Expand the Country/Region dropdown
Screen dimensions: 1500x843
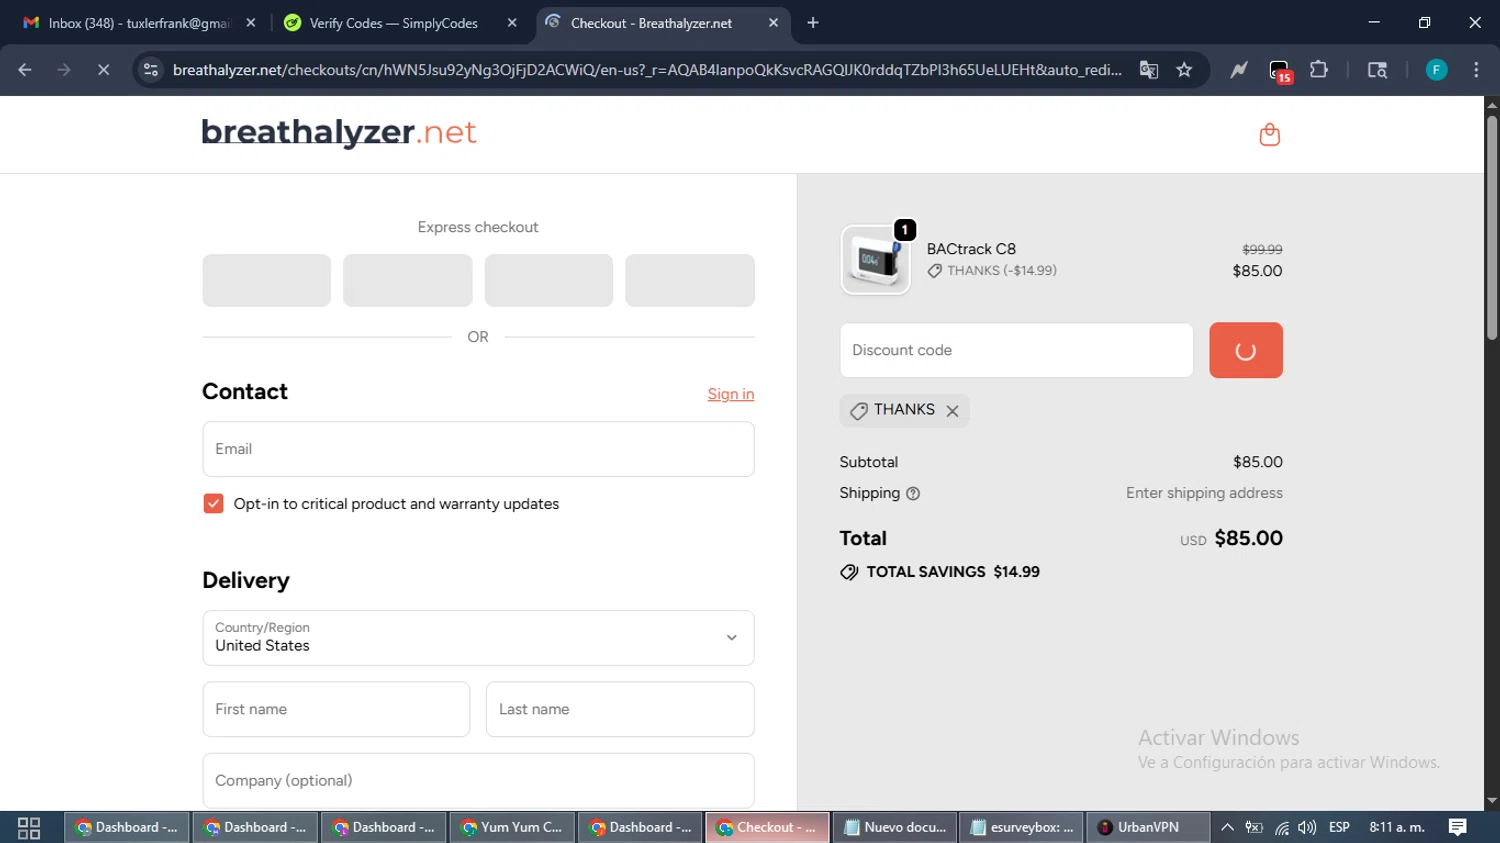[478, 638]
